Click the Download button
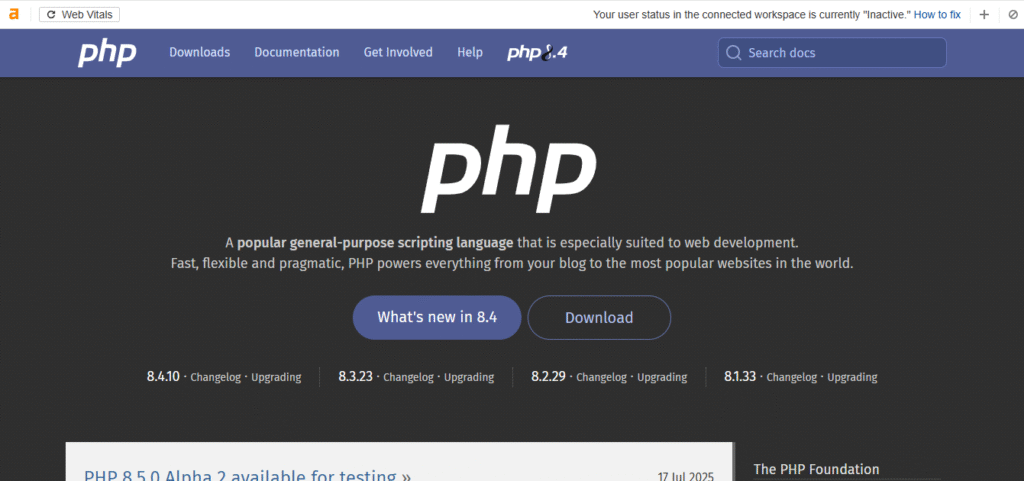Screen dimensions: 1024x481 (x=599, y=317)
